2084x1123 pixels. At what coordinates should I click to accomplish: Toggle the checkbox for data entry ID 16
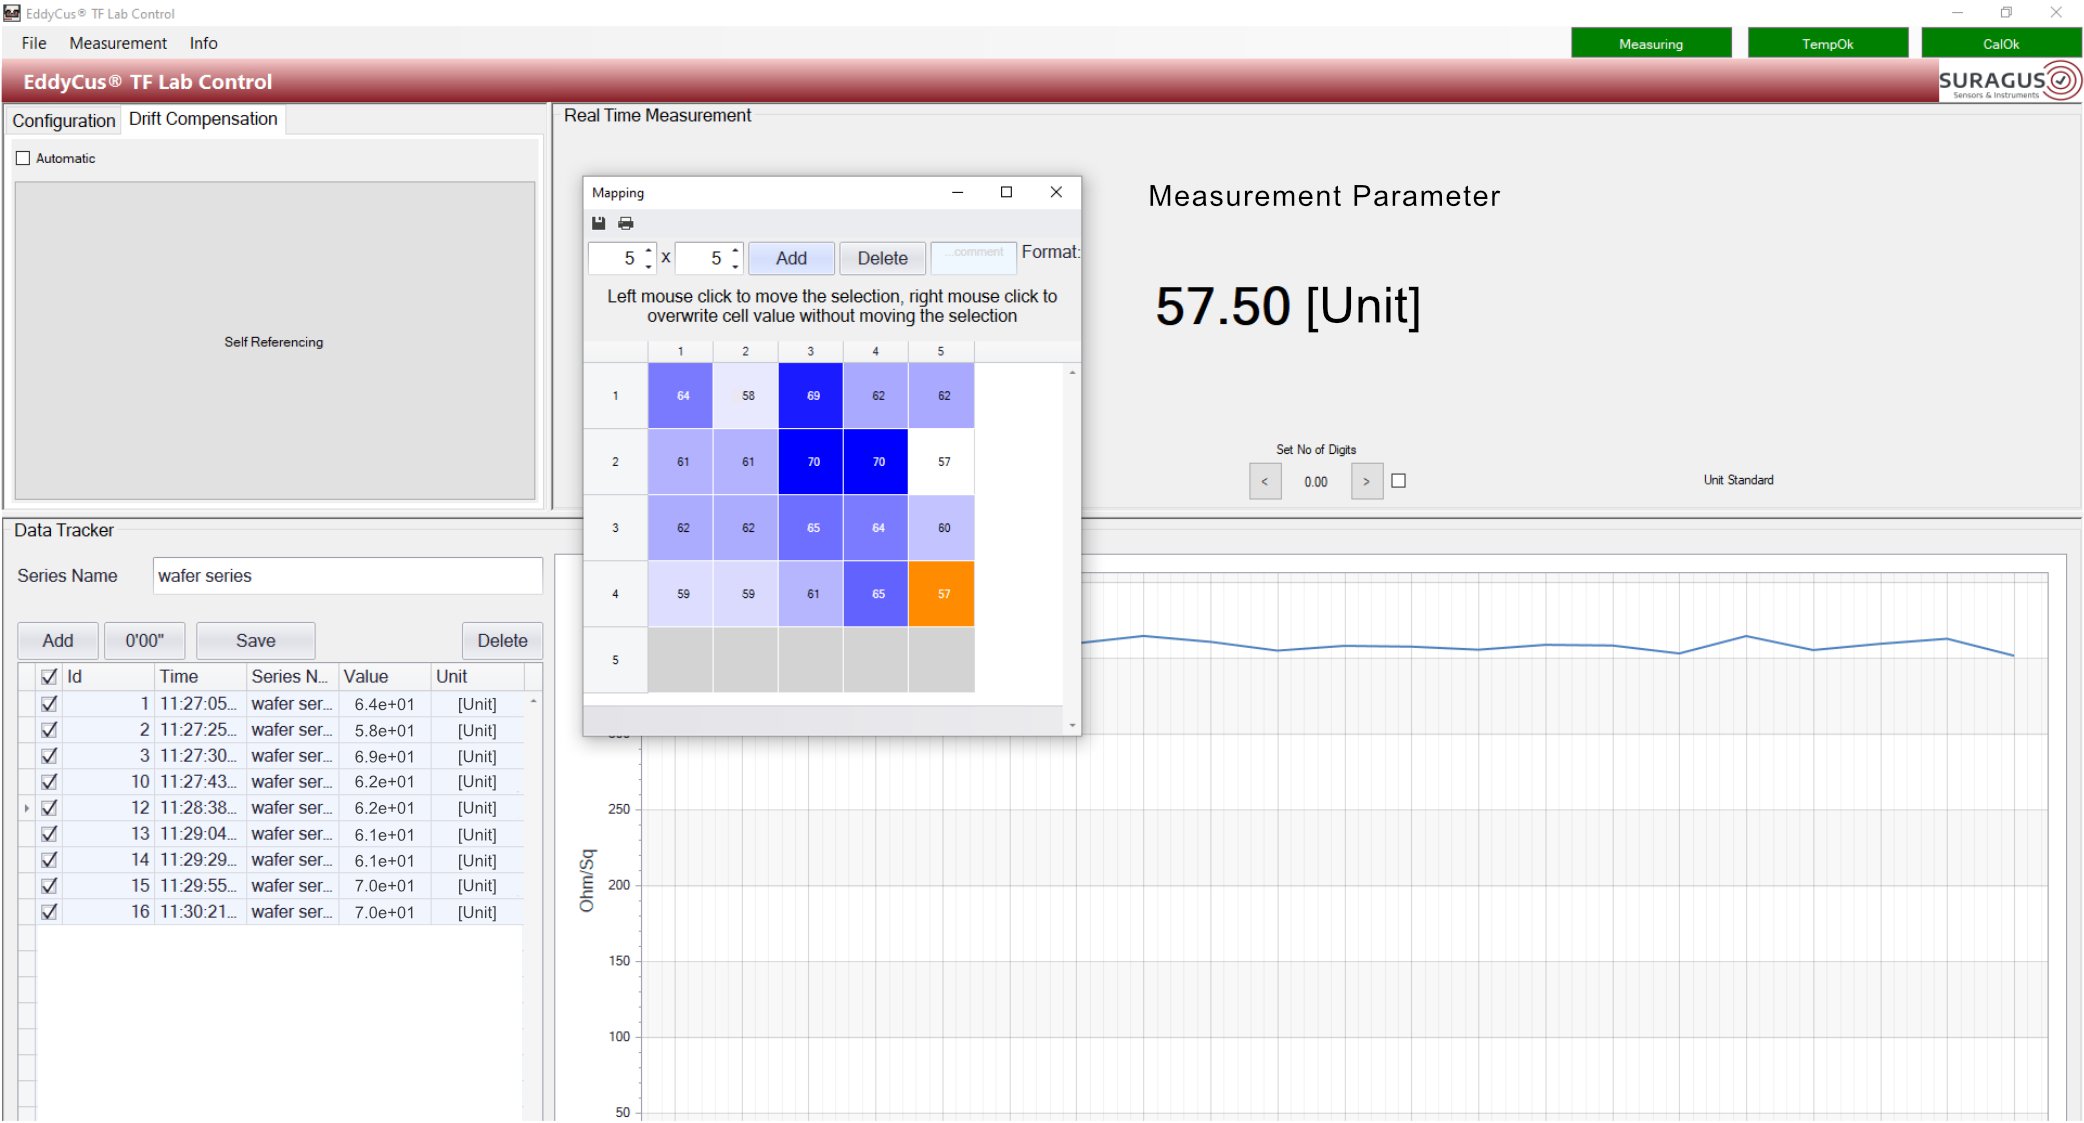tap(48, 911)
